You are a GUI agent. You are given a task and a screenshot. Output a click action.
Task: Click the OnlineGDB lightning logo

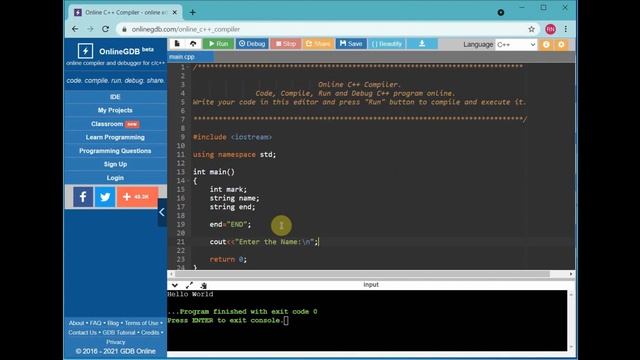click(x=85, y=51)
